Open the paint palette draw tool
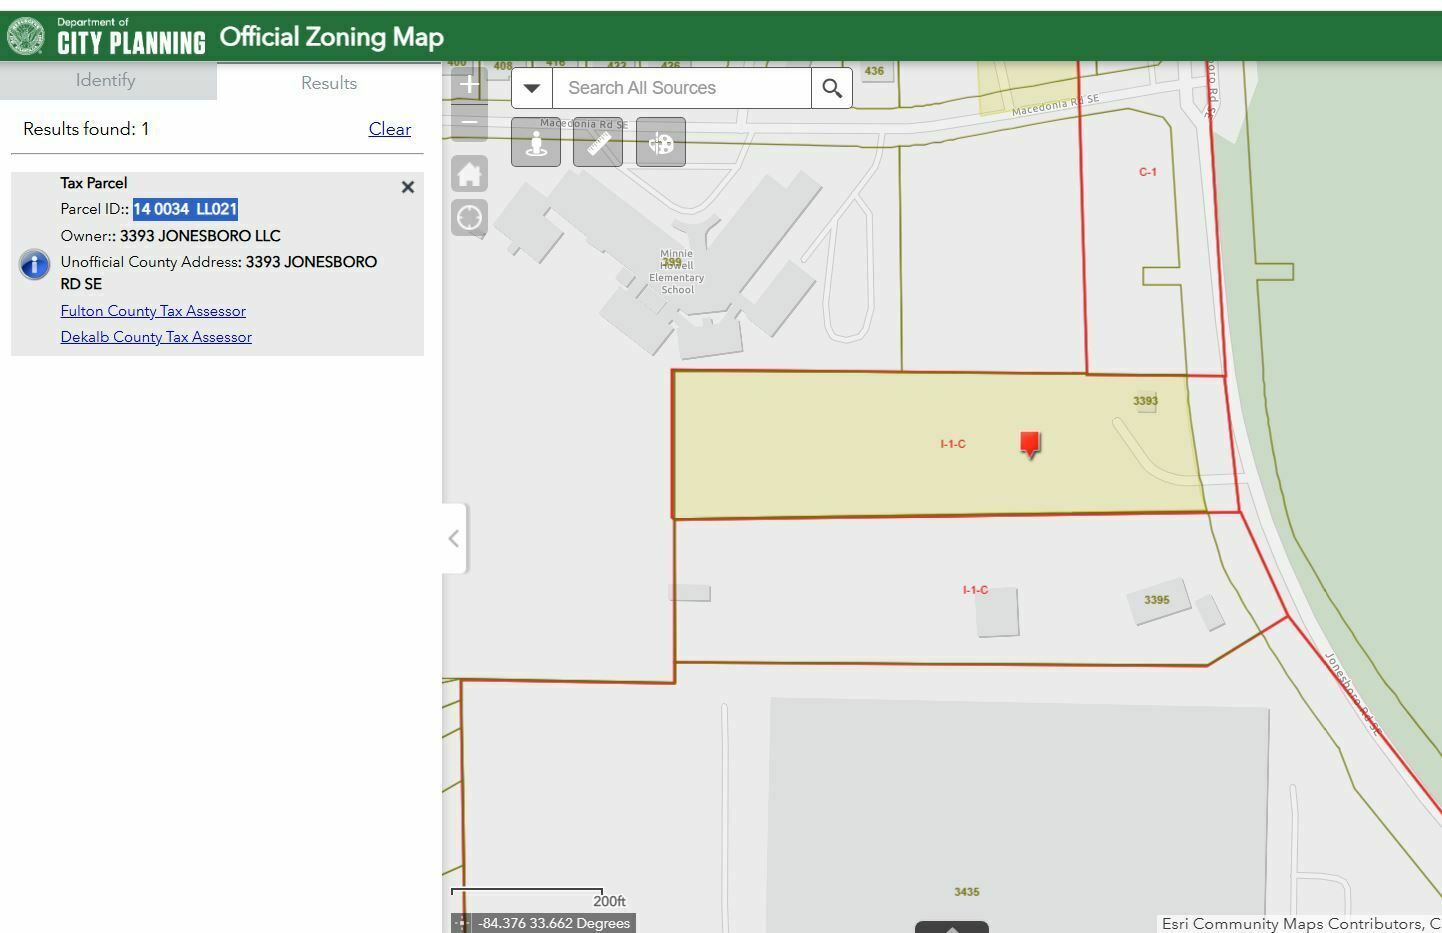 [661, 142]
